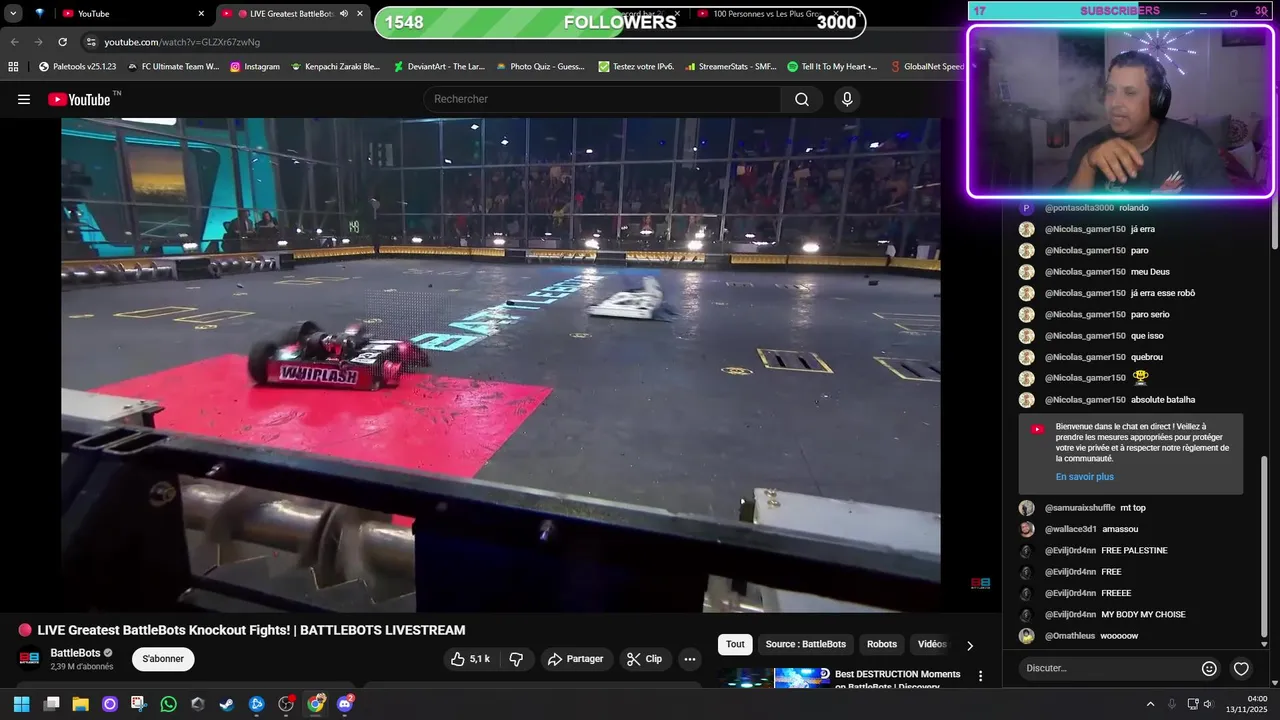Select the Tout filter chip
The height and width of the screenshot is (720, 1280).
(735, 644)
